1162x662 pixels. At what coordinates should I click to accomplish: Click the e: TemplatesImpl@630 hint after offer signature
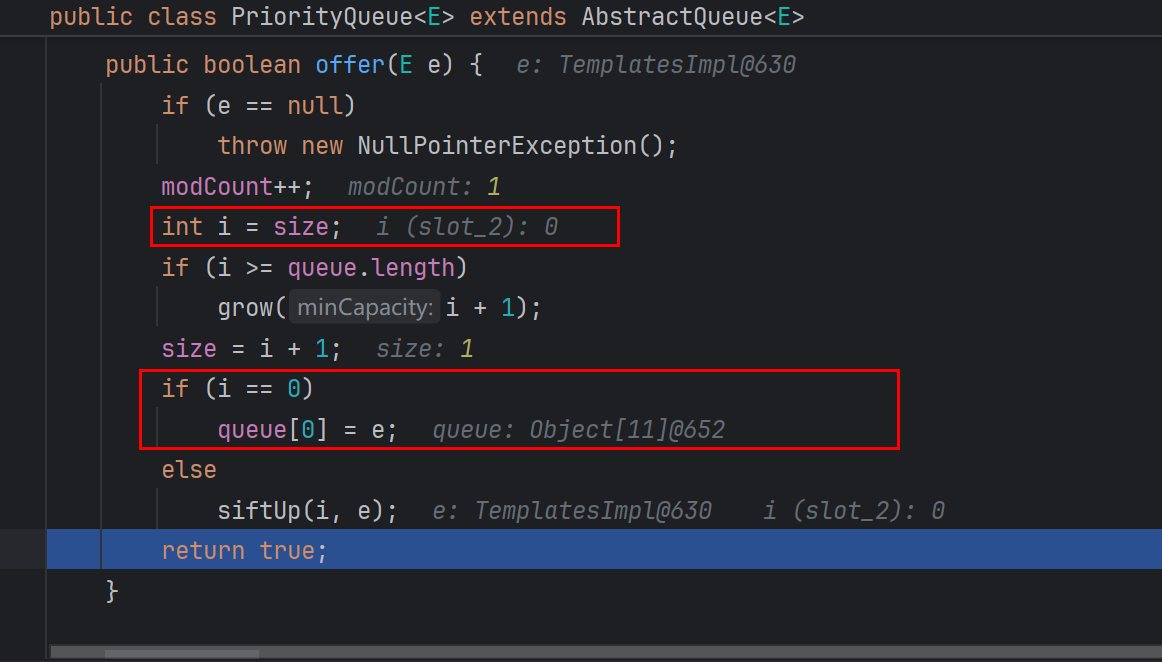[x=656, y=65]
